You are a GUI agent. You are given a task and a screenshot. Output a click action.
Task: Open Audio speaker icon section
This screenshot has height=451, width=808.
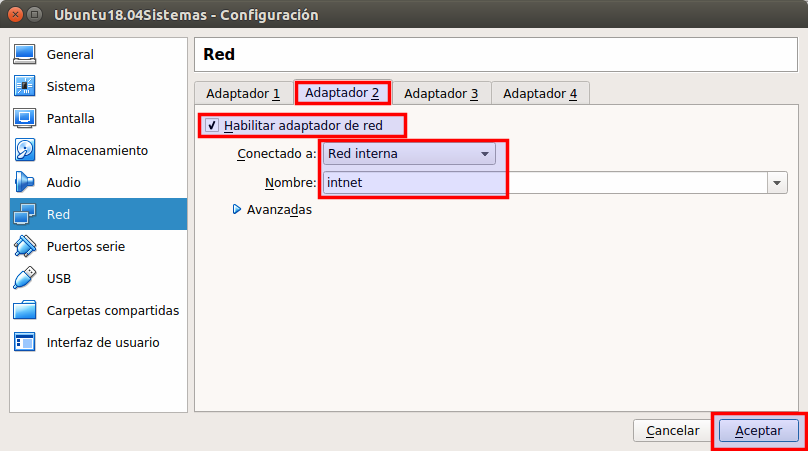[25, 182]
